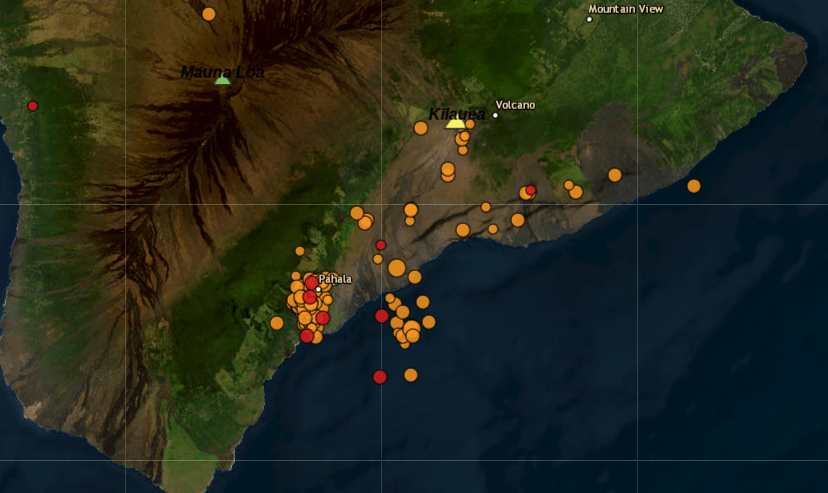Select the lone orange marker west of the Pahala cluster

tap(277, 323)
